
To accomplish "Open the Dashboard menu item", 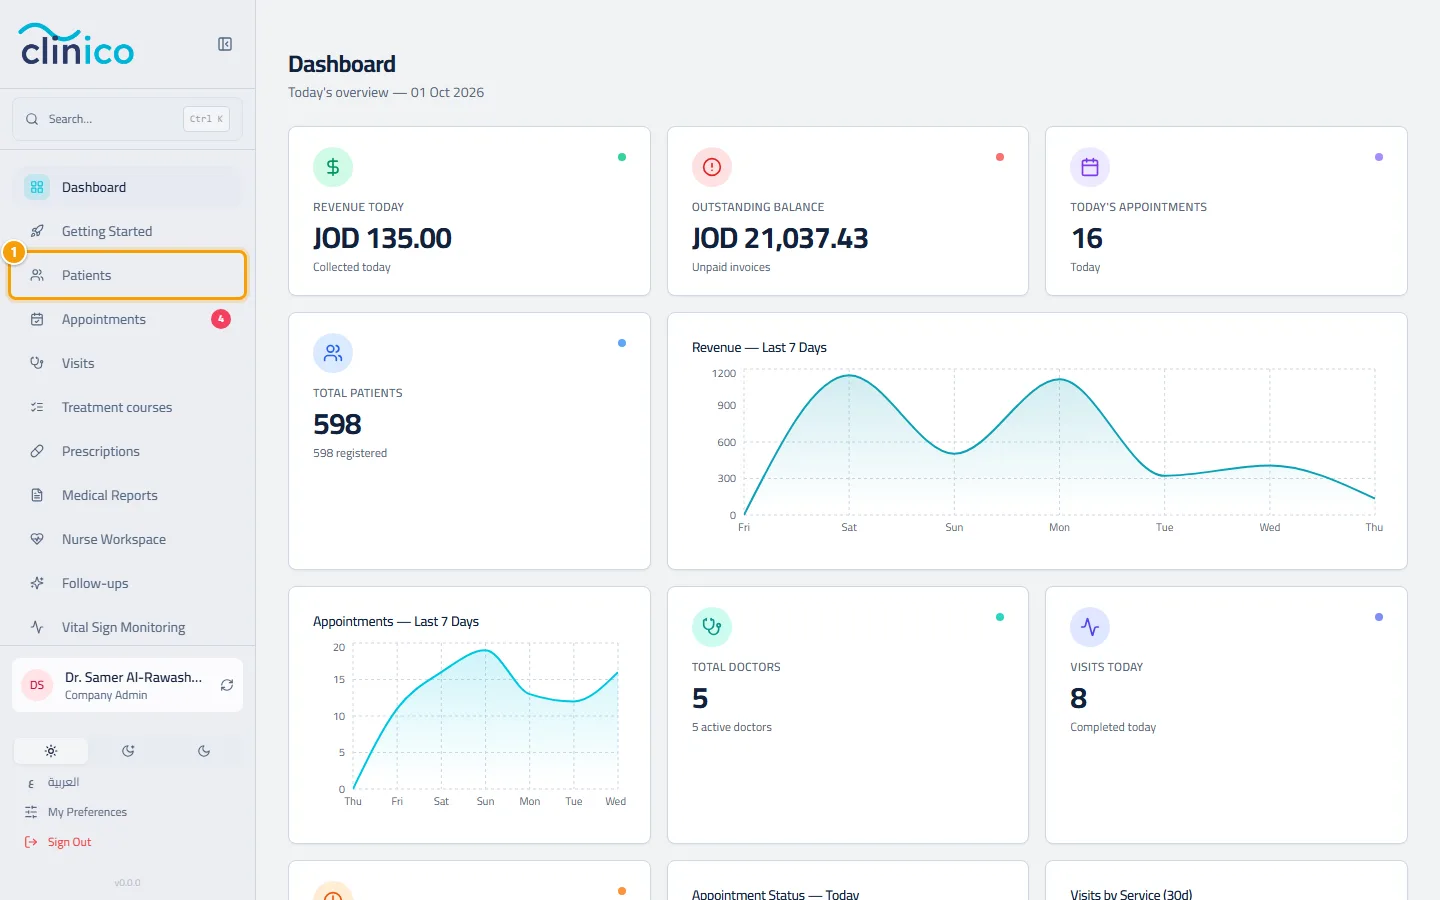I will [127, 187].
